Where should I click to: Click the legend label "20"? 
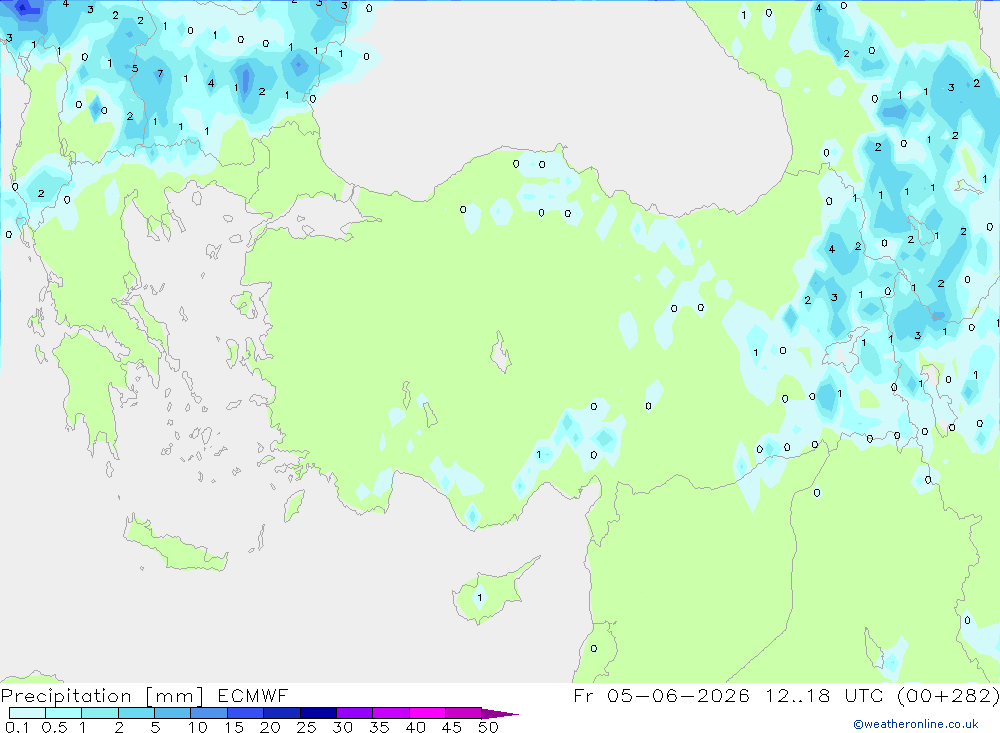(x=270, y=727)
